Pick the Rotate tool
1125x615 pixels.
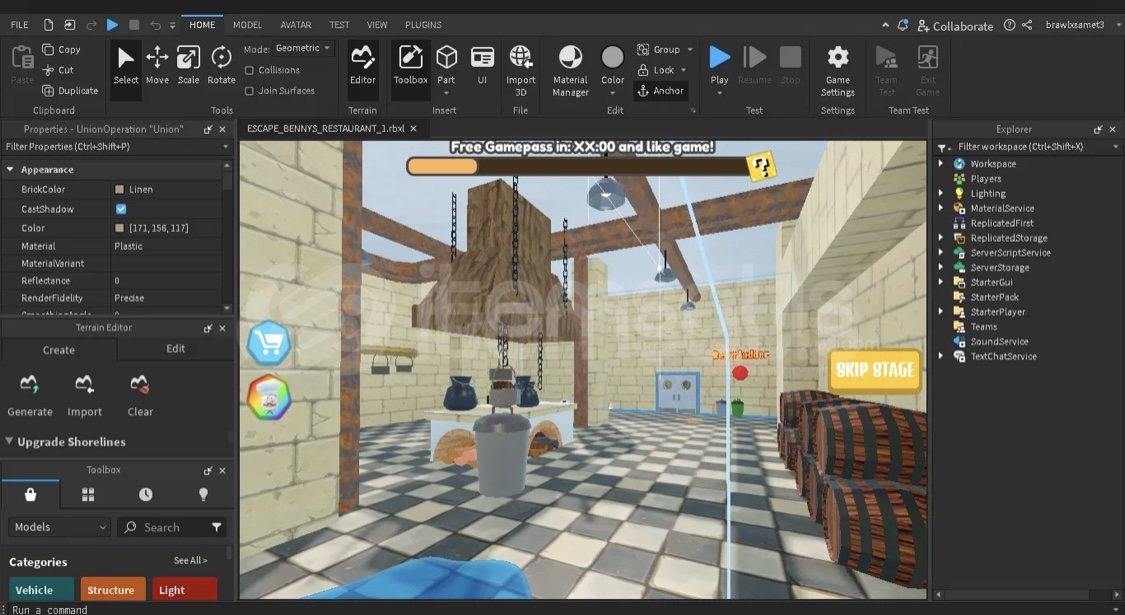pyautogui.click(x=221, y=65)
